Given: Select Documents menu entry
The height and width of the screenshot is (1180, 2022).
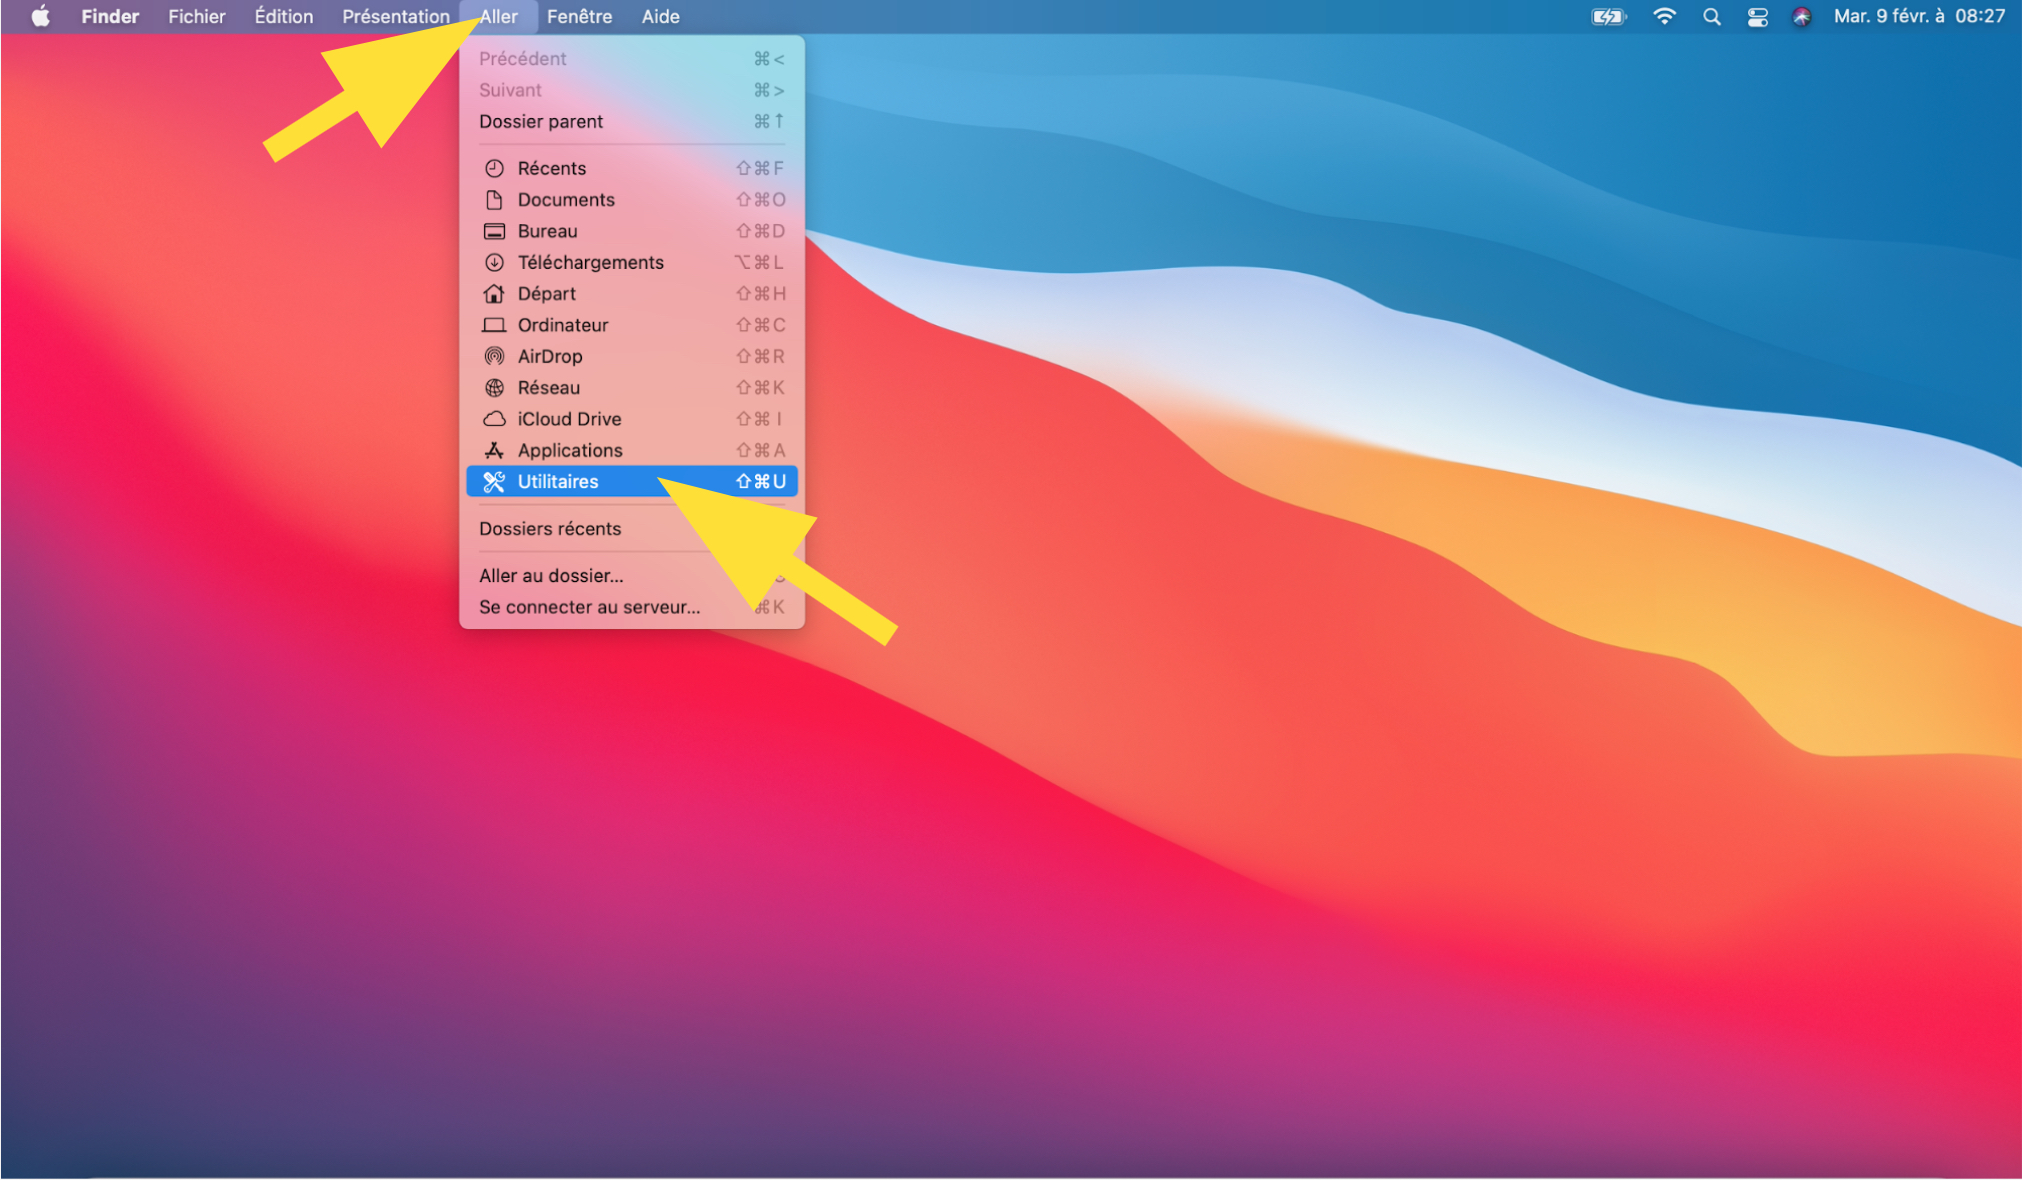Looking at the screenshot, I should 632,199.
